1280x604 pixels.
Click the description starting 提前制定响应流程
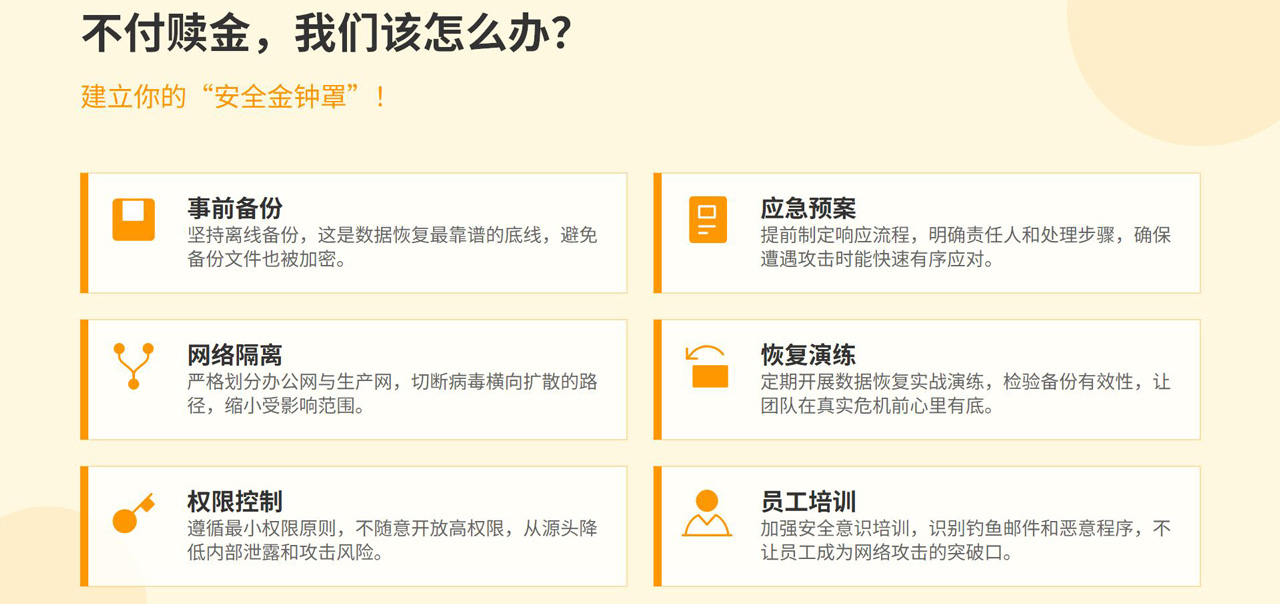pyautogui.click(x=966, y=247)
